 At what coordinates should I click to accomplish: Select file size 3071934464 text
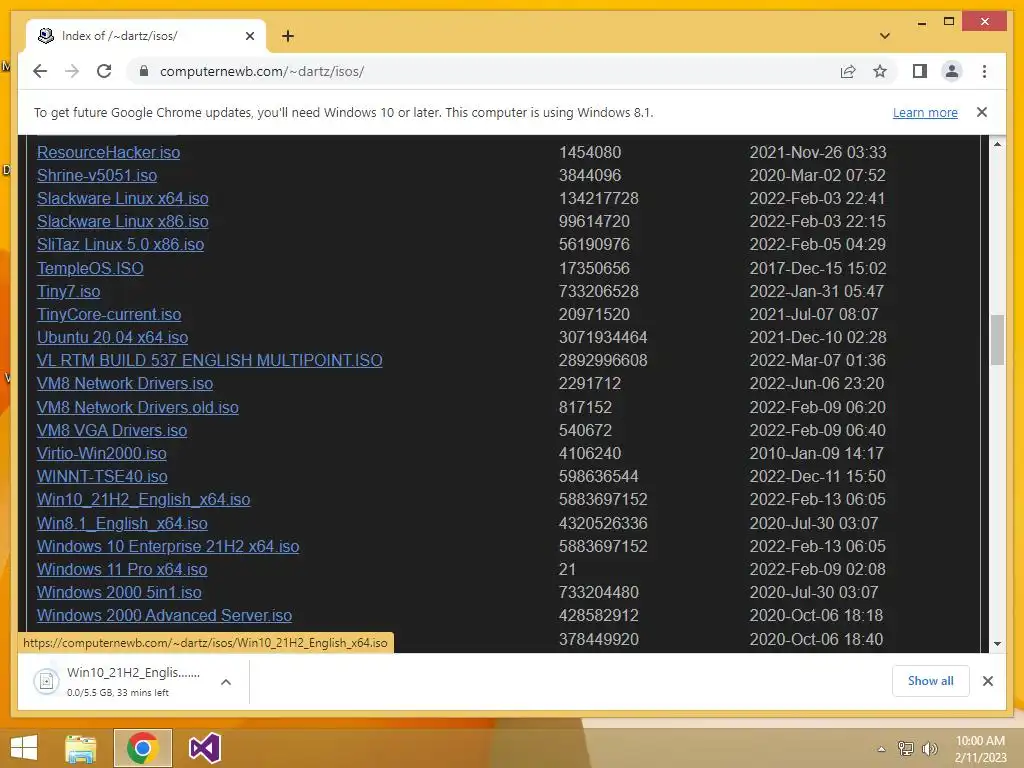coord(603,337)
